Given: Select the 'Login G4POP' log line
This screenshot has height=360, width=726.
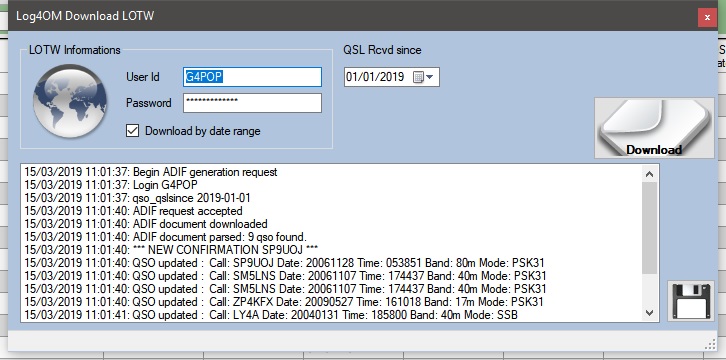Looking at the screenshot, I should click(111, 185).
